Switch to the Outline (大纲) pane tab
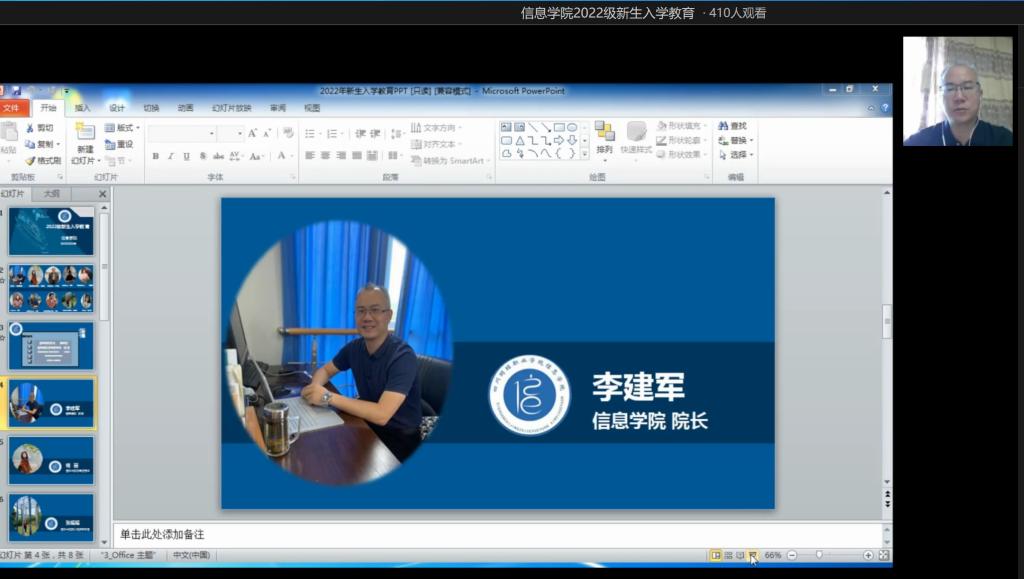The image size is (1024, 579). 51,194
